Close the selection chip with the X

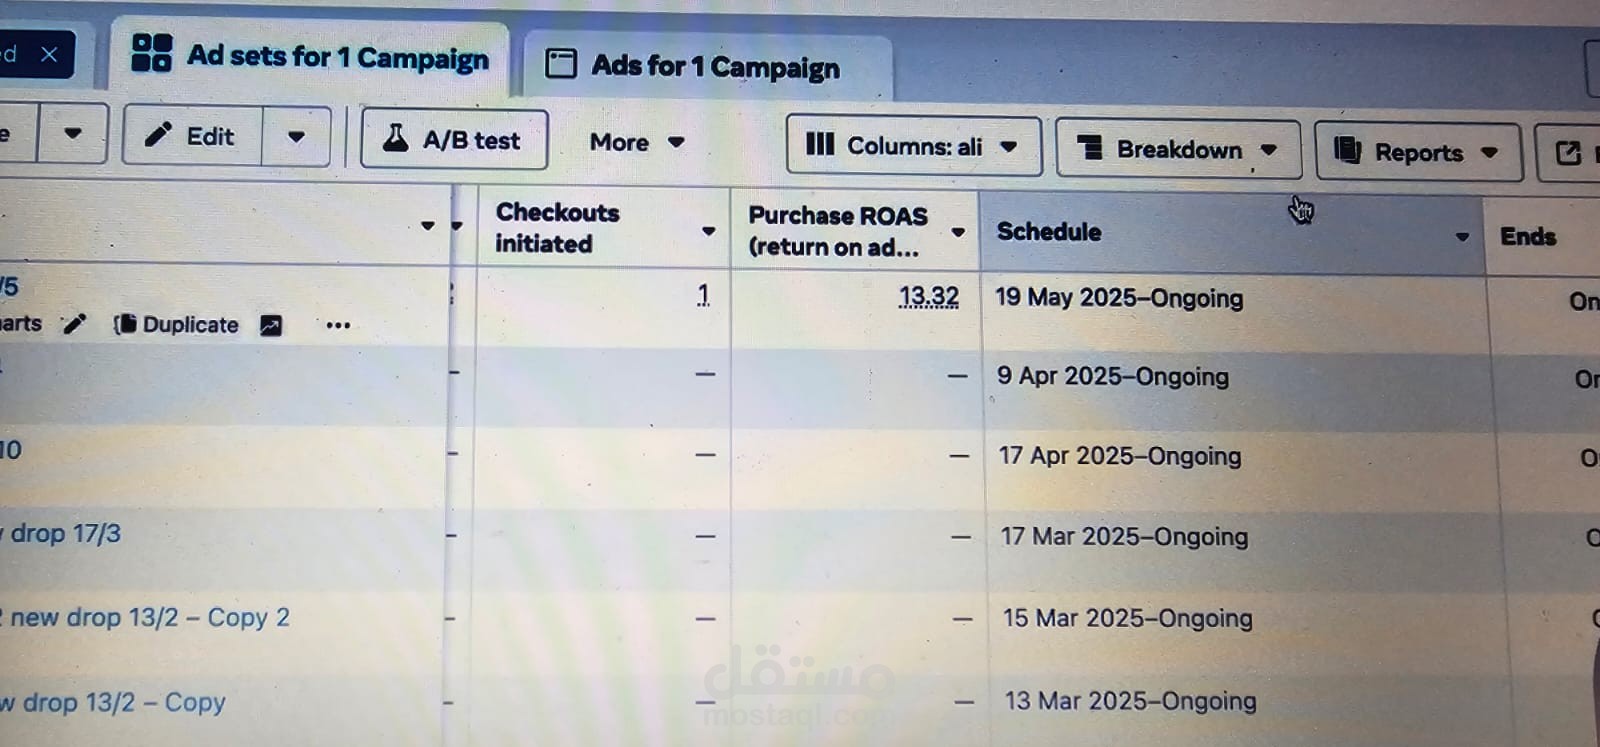point(49,54)
